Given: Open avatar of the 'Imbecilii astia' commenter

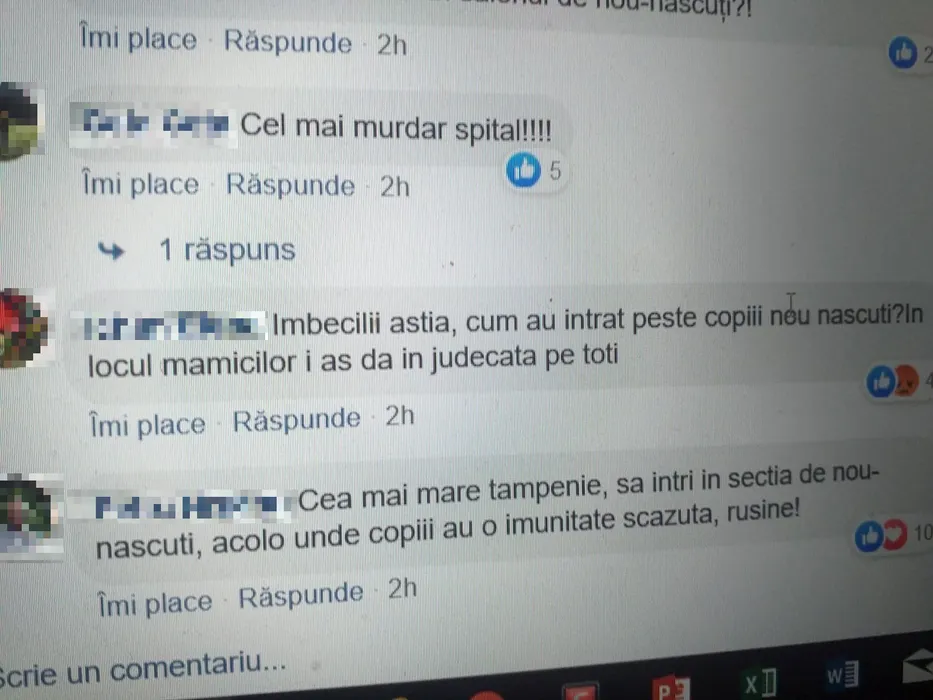Looking at the screenshot, I should point(25,327).
